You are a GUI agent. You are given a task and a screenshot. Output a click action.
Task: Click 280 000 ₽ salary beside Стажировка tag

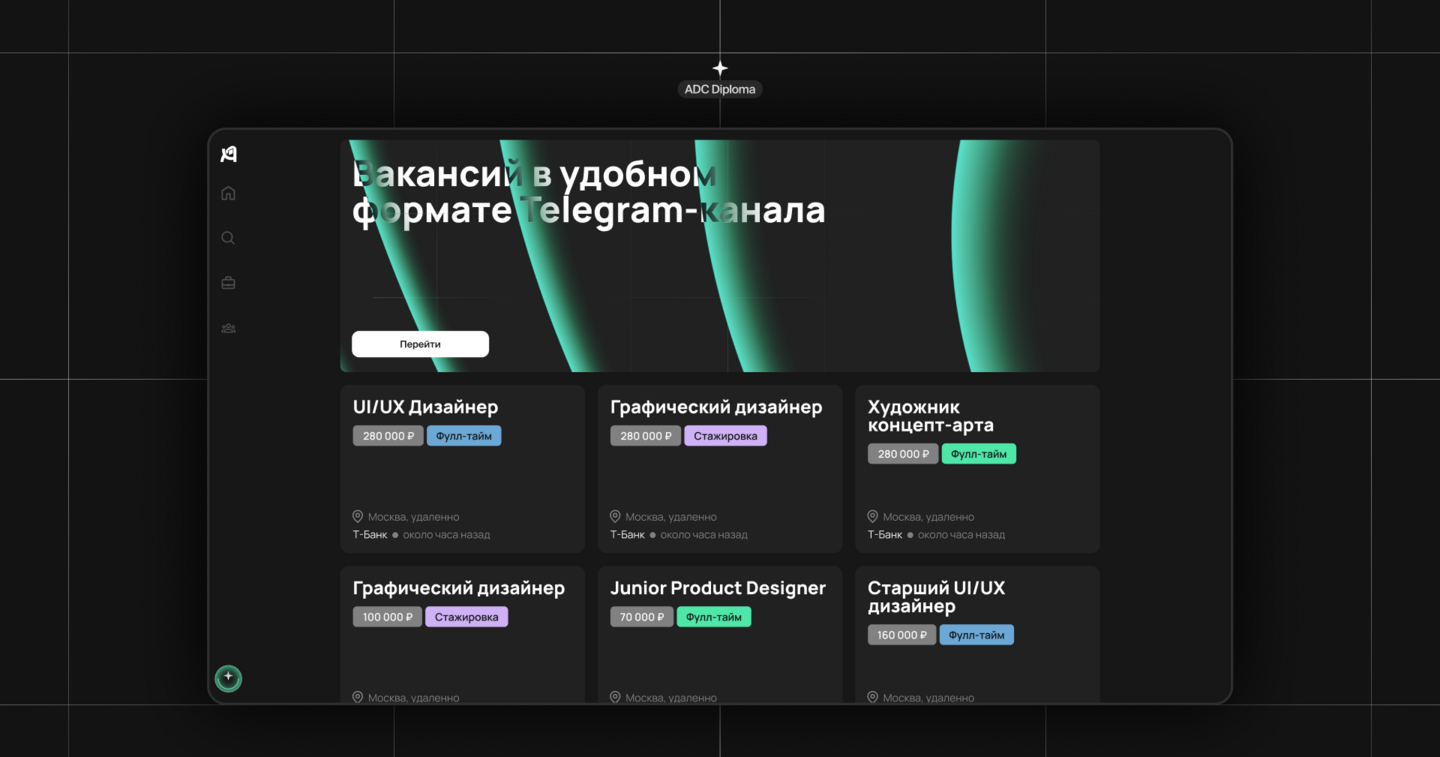pos(646,436)
